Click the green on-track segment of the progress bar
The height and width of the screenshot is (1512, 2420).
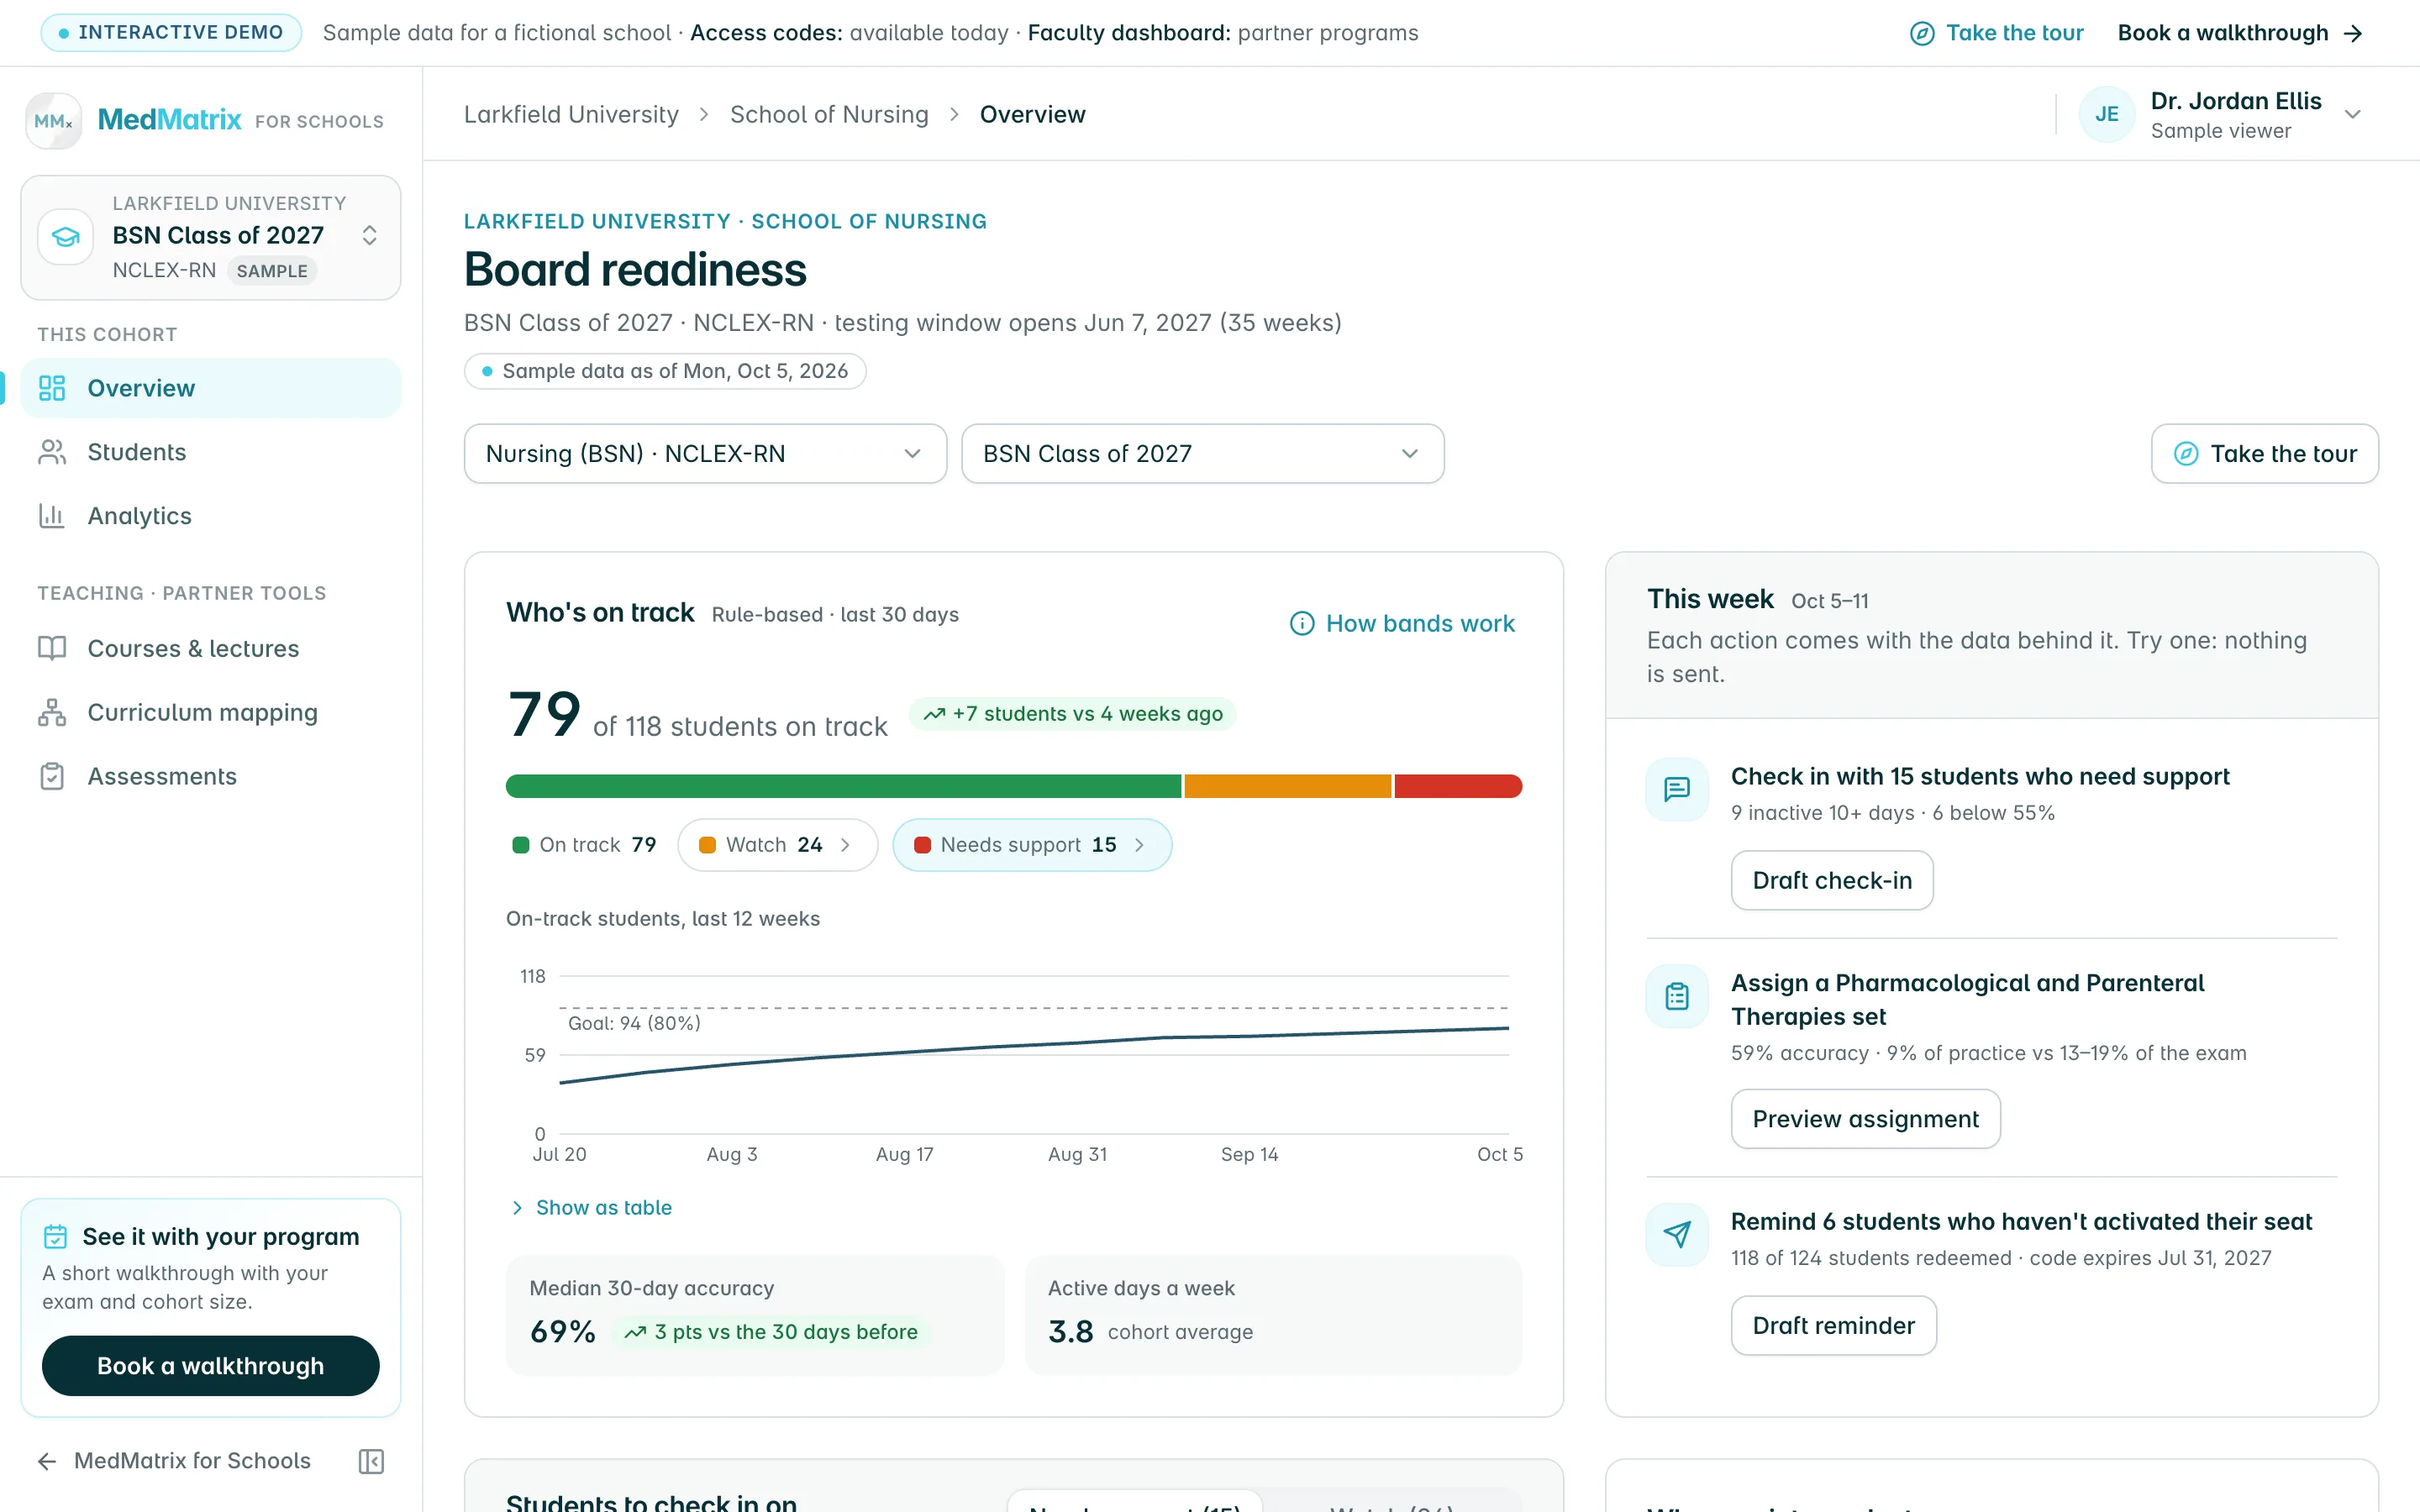point(843,787)
